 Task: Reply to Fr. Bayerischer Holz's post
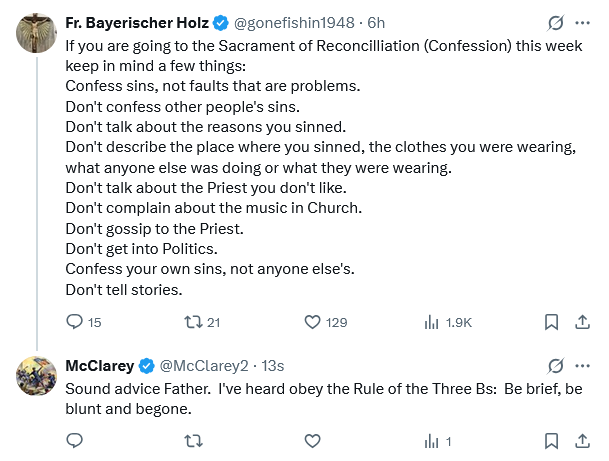click(x=74, y=322)
